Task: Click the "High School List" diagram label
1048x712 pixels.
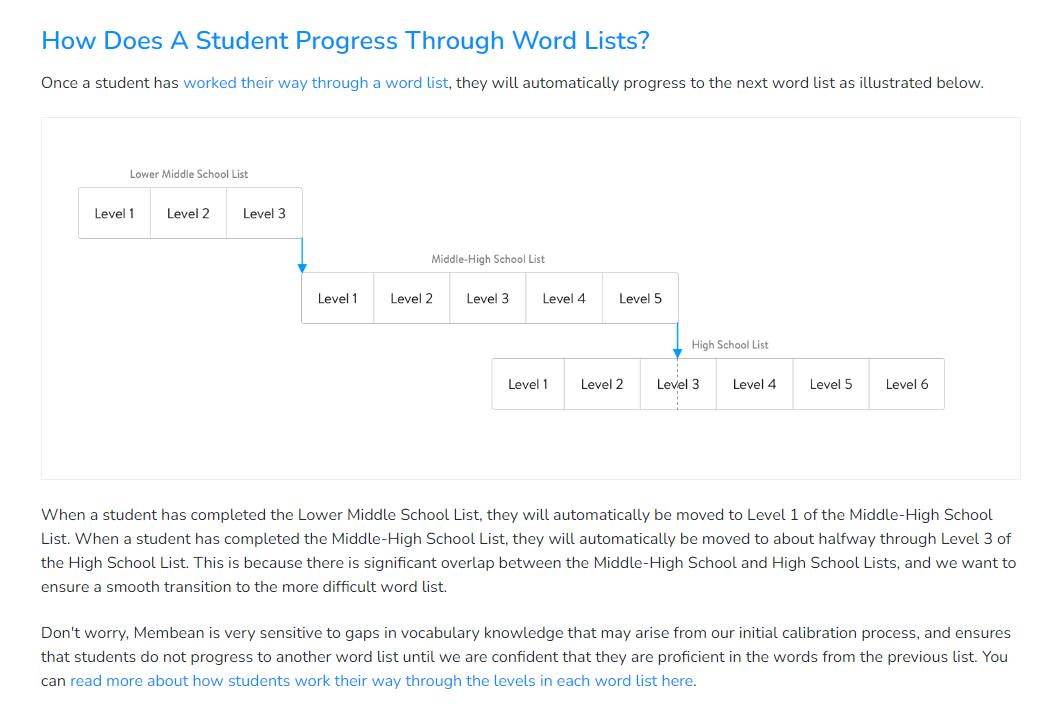Action: point(730,345)
